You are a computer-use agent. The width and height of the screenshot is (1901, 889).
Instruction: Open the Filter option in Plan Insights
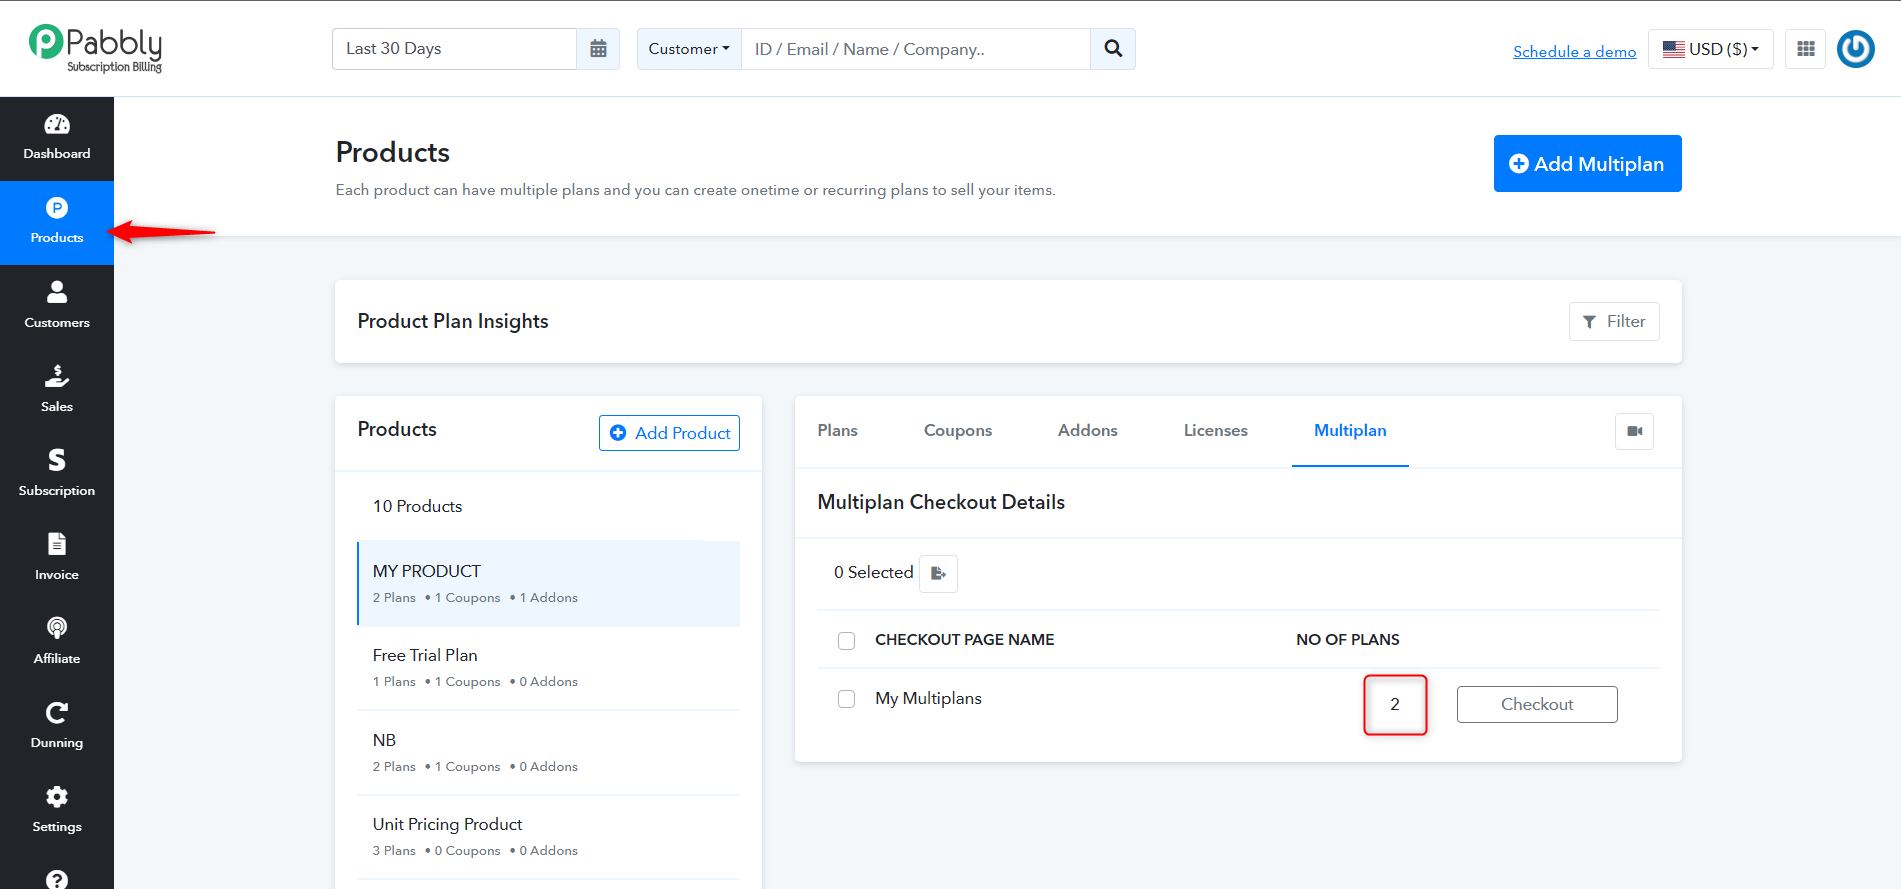1614,321
